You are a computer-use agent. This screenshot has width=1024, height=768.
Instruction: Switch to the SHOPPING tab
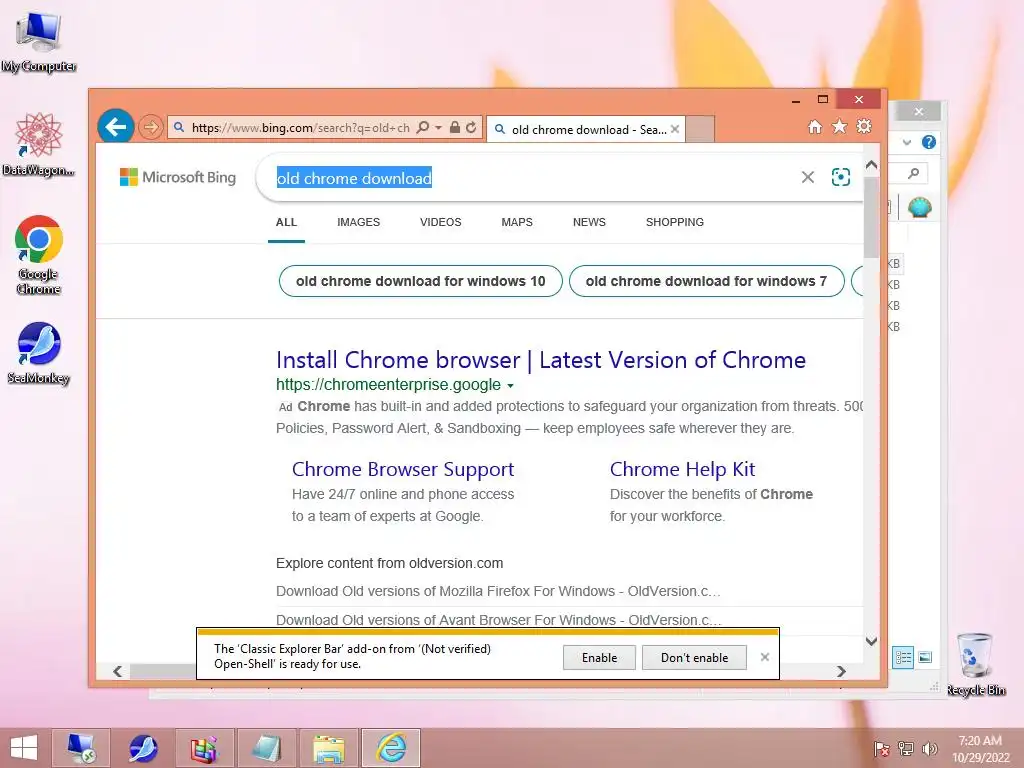click(x=675, y=222)
